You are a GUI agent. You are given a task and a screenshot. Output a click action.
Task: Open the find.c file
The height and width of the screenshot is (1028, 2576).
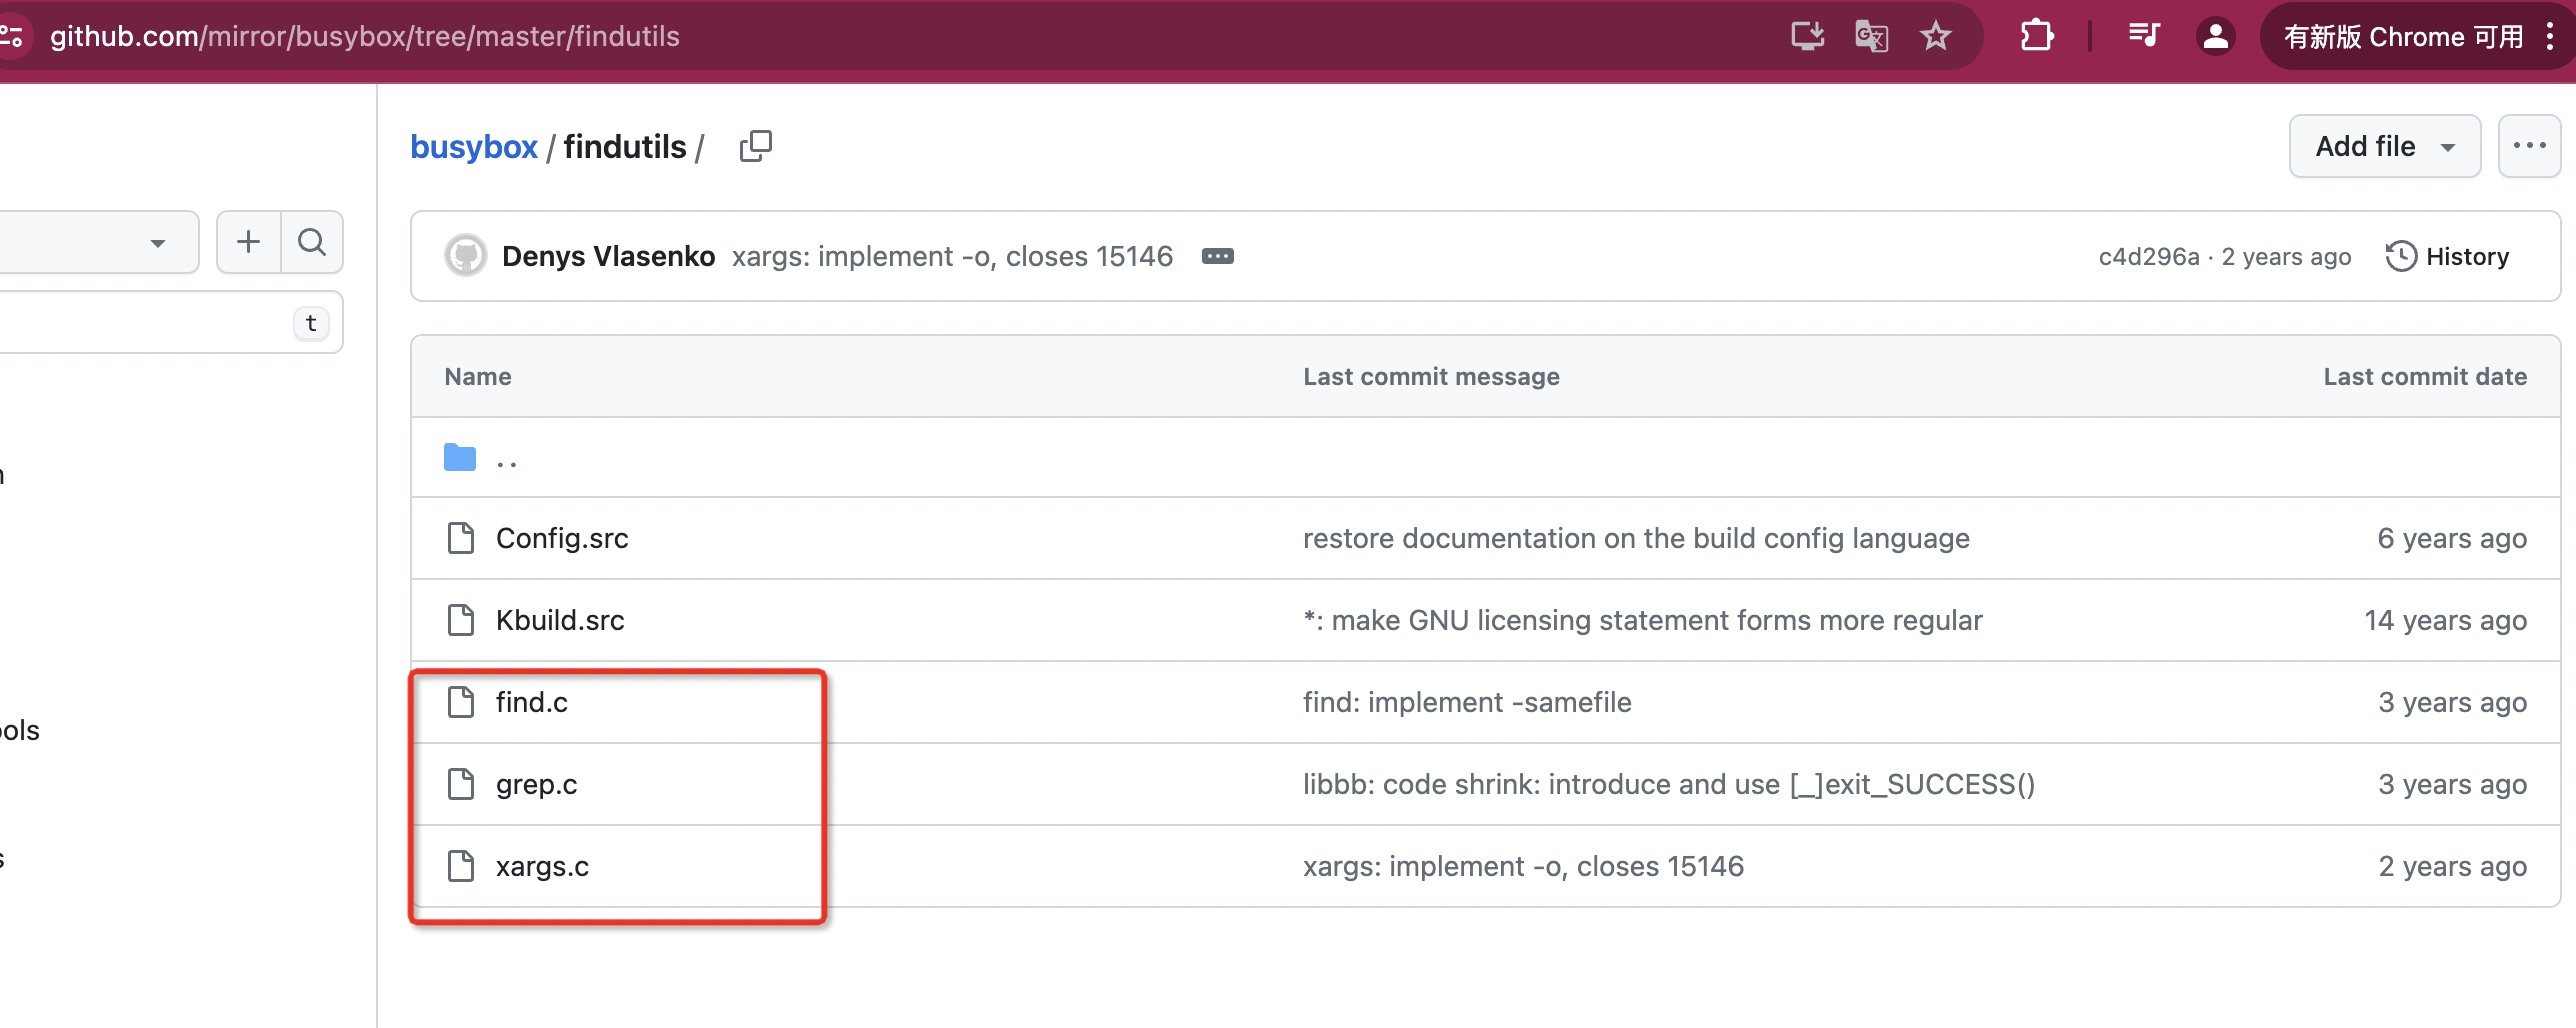[x=532, y=702]
